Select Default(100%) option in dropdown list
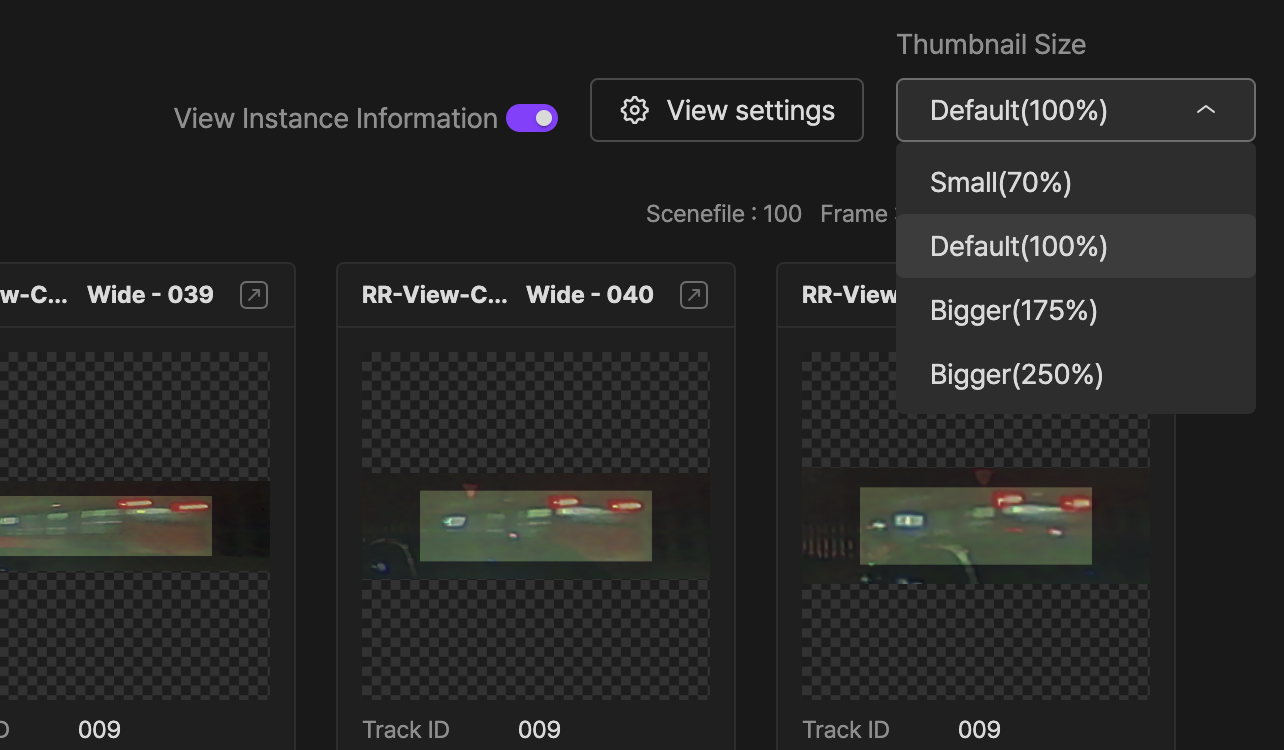Viewport: 1284px width, 750px height. 1076,246
